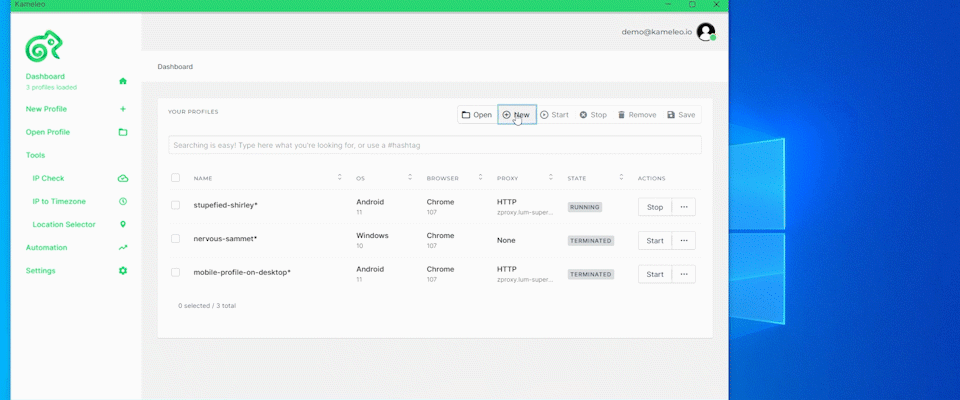Click the nervous-sammet profile name
Image resolution: width=960 pixels, height=400 pixels.
pyautogui.click(x=225, y=239)
